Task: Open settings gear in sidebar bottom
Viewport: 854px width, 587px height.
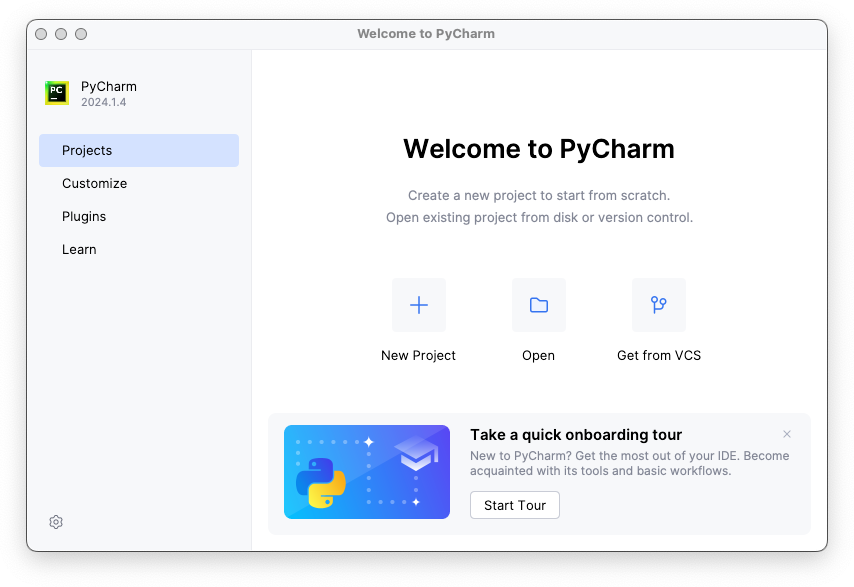Action: point(56,522)
